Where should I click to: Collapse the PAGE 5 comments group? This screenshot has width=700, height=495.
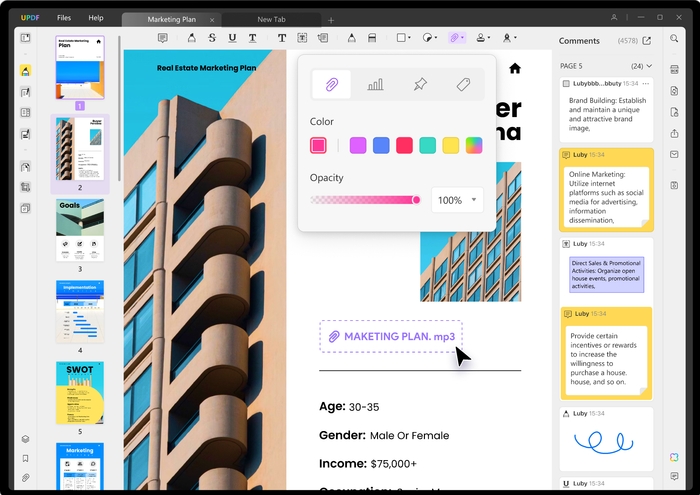tap(650, 66)
